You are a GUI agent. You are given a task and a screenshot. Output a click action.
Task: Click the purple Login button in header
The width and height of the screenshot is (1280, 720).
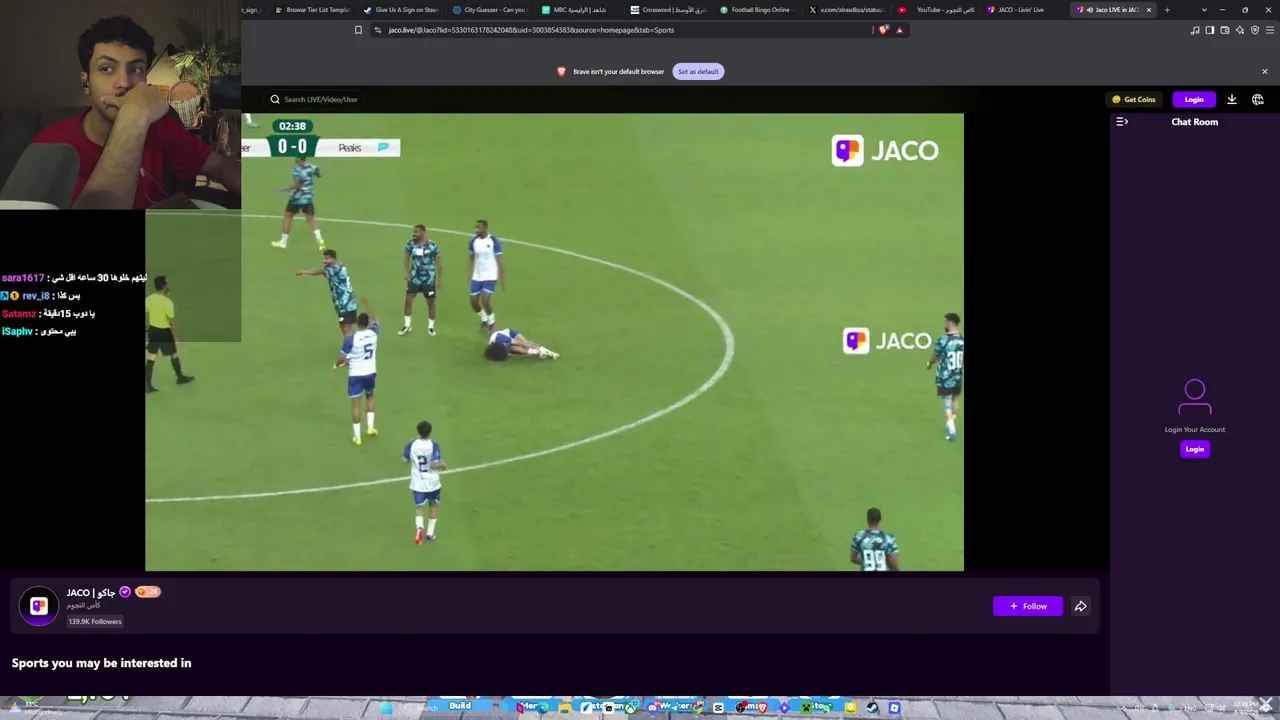coord(1194,99)
